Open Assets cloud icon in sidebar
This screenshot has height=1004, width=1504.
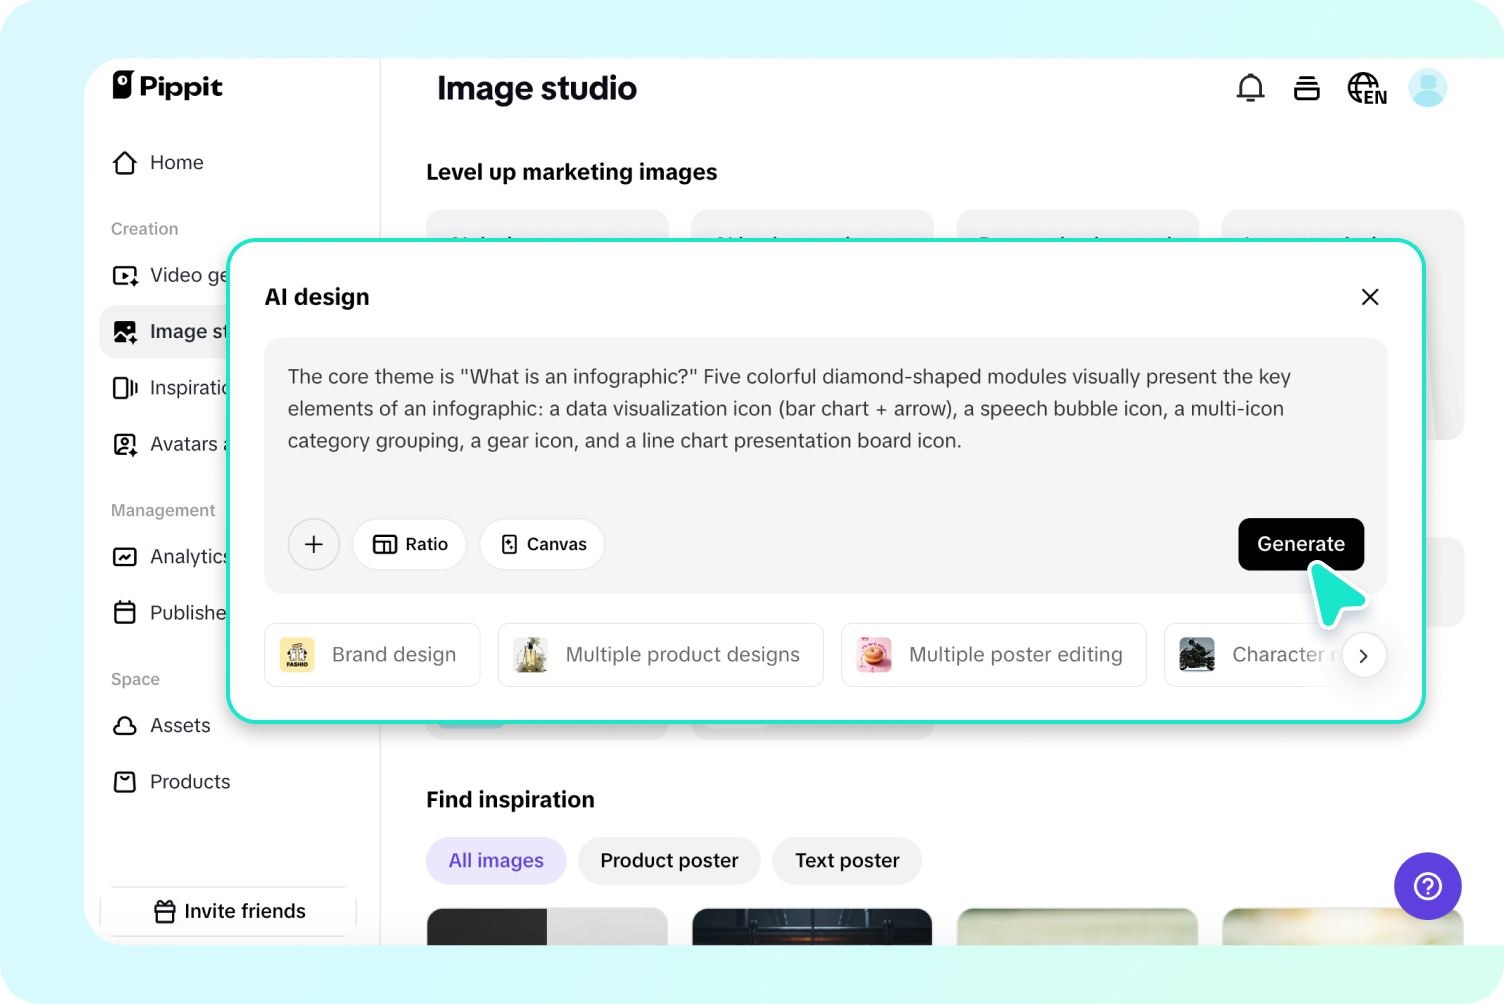click(124, 725)
